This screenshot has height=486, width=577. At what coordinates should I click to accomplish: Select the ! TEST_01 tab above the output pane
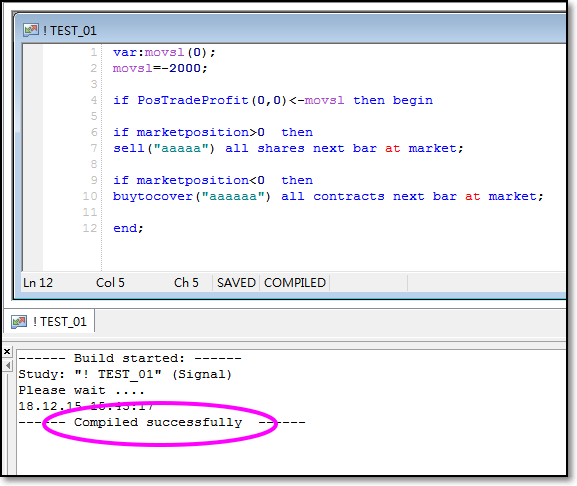pyautogui.click(x=49, y=322)
